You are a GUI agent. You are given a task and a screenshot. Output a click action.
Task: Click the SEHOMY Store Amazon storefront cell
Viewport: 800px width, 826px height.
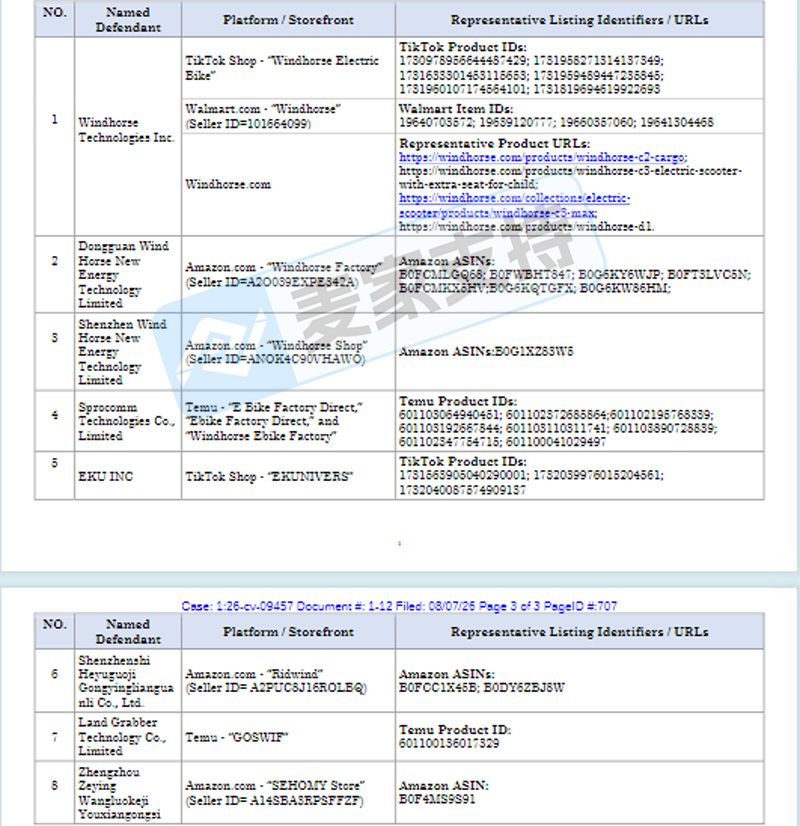tap(288, 792)
